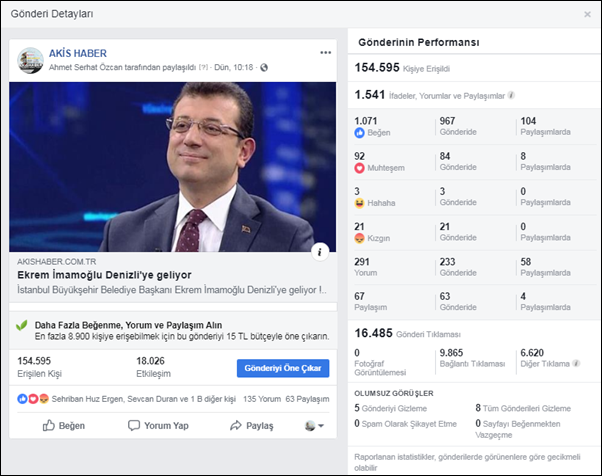Click the thumbs-up Beğen reaction icon in performance panel
The height and width of the screenshot is (476, 602).
[x=359, y=133]
